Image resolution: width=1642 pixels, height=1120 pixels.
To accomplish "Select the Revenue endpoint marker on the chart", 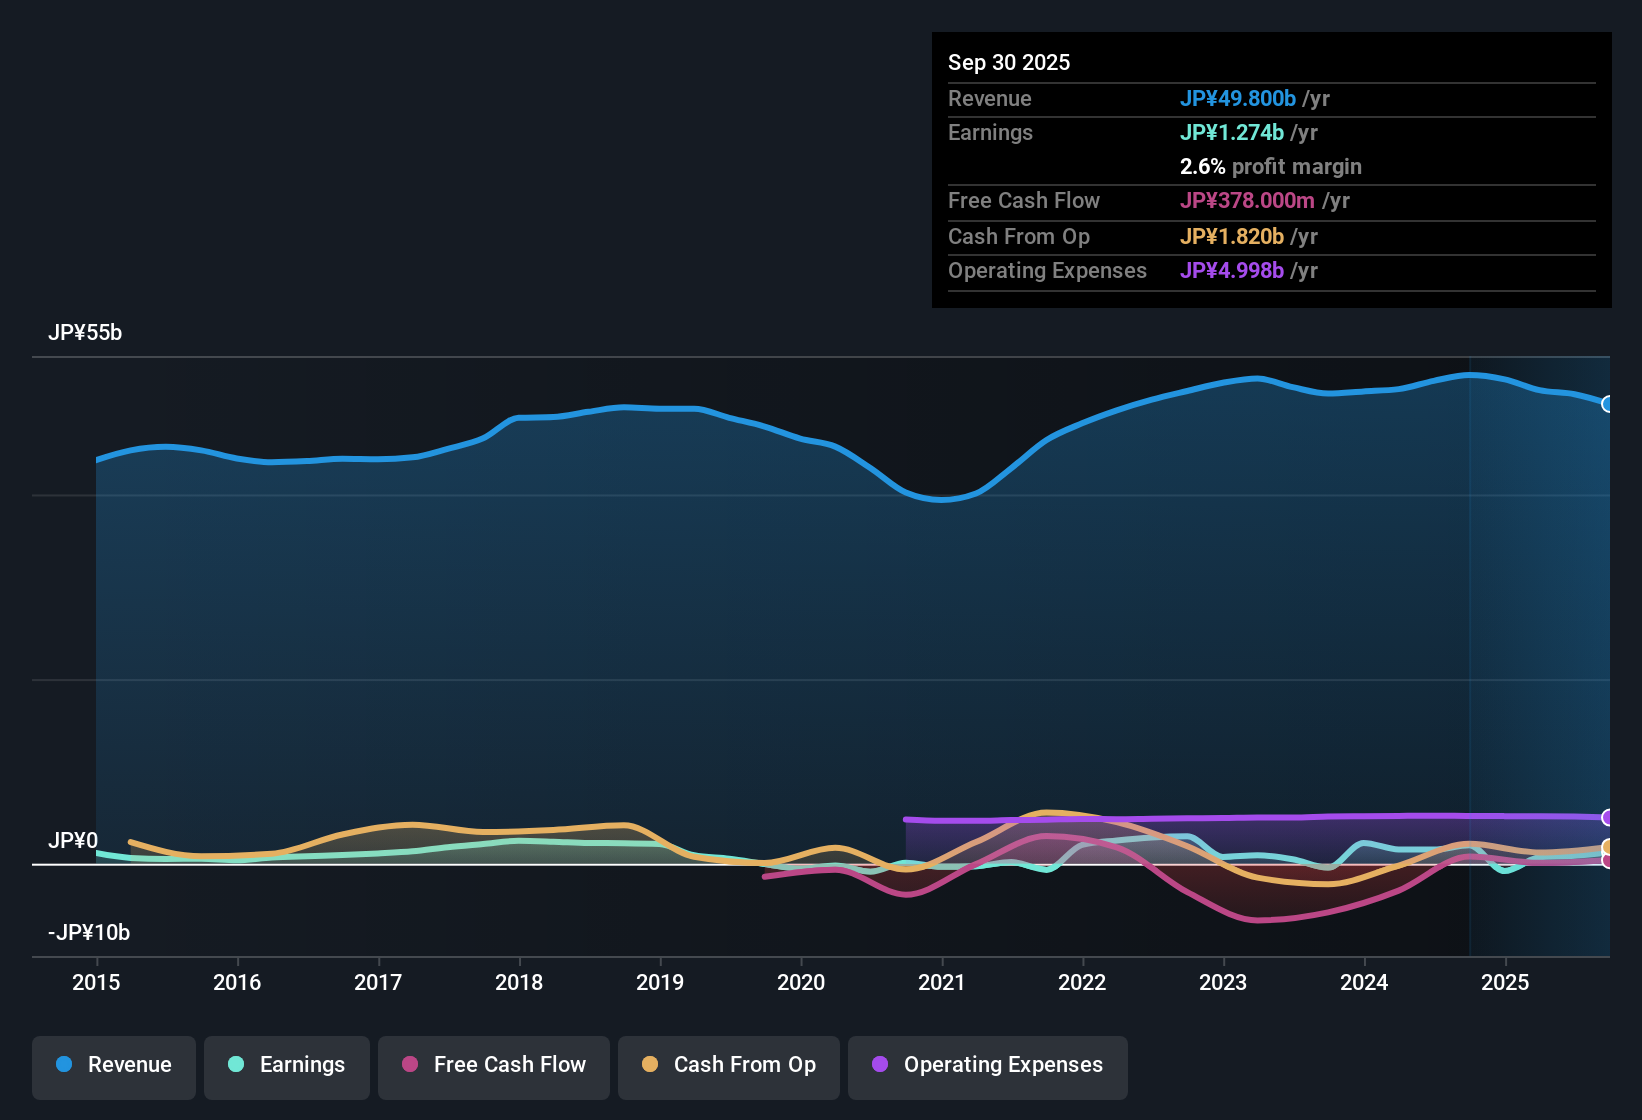I will [1608, 404].
